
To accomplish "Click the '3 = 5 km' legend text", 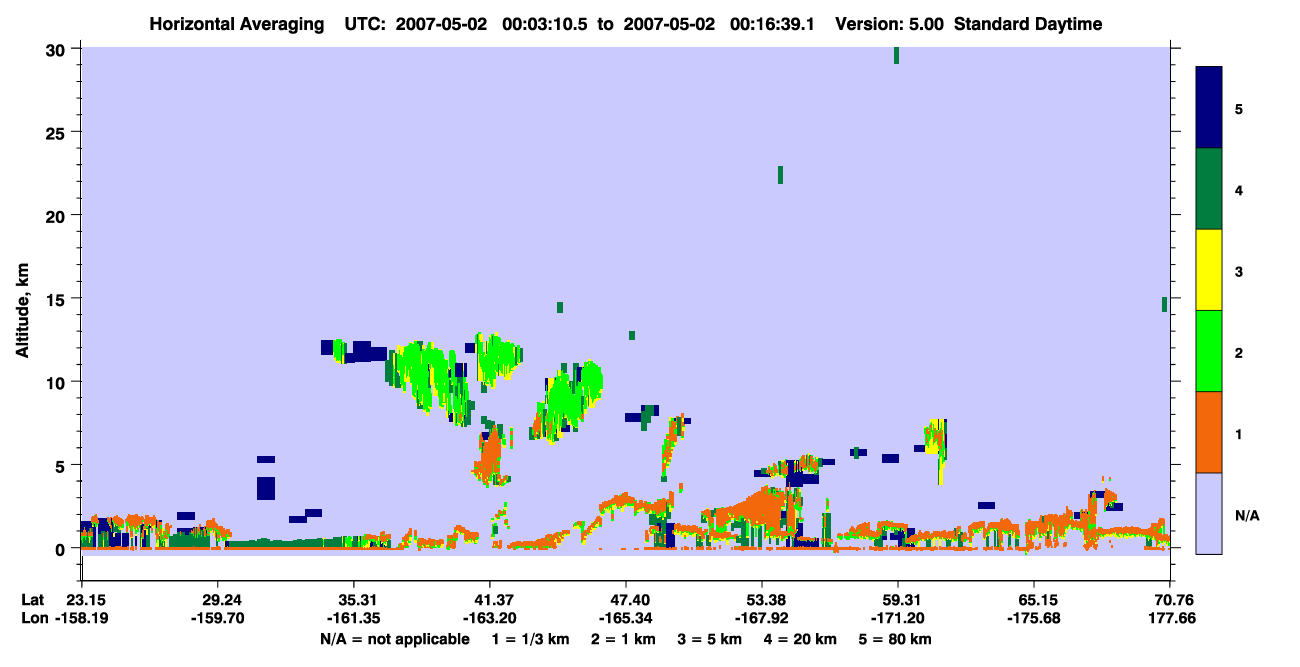I will tap(712, 639).
